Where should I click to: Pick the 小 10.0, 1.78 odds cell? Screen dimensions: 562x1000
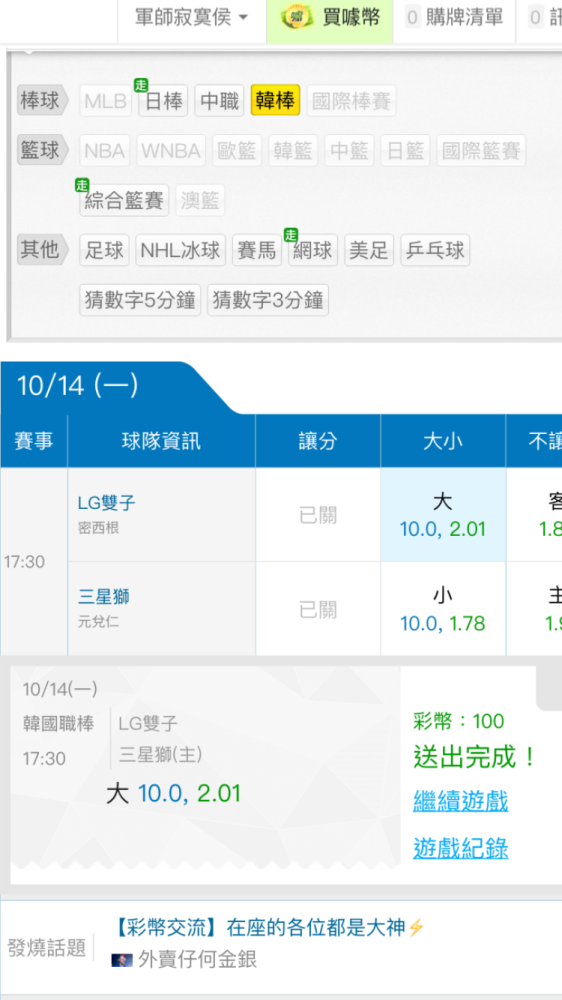(443, 608)
